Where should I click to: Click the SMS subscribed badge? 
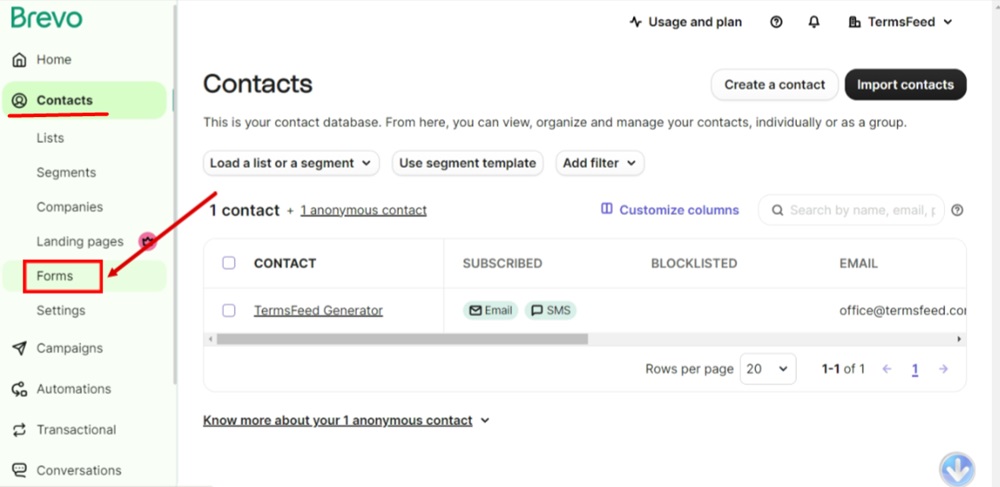point(551,310)
